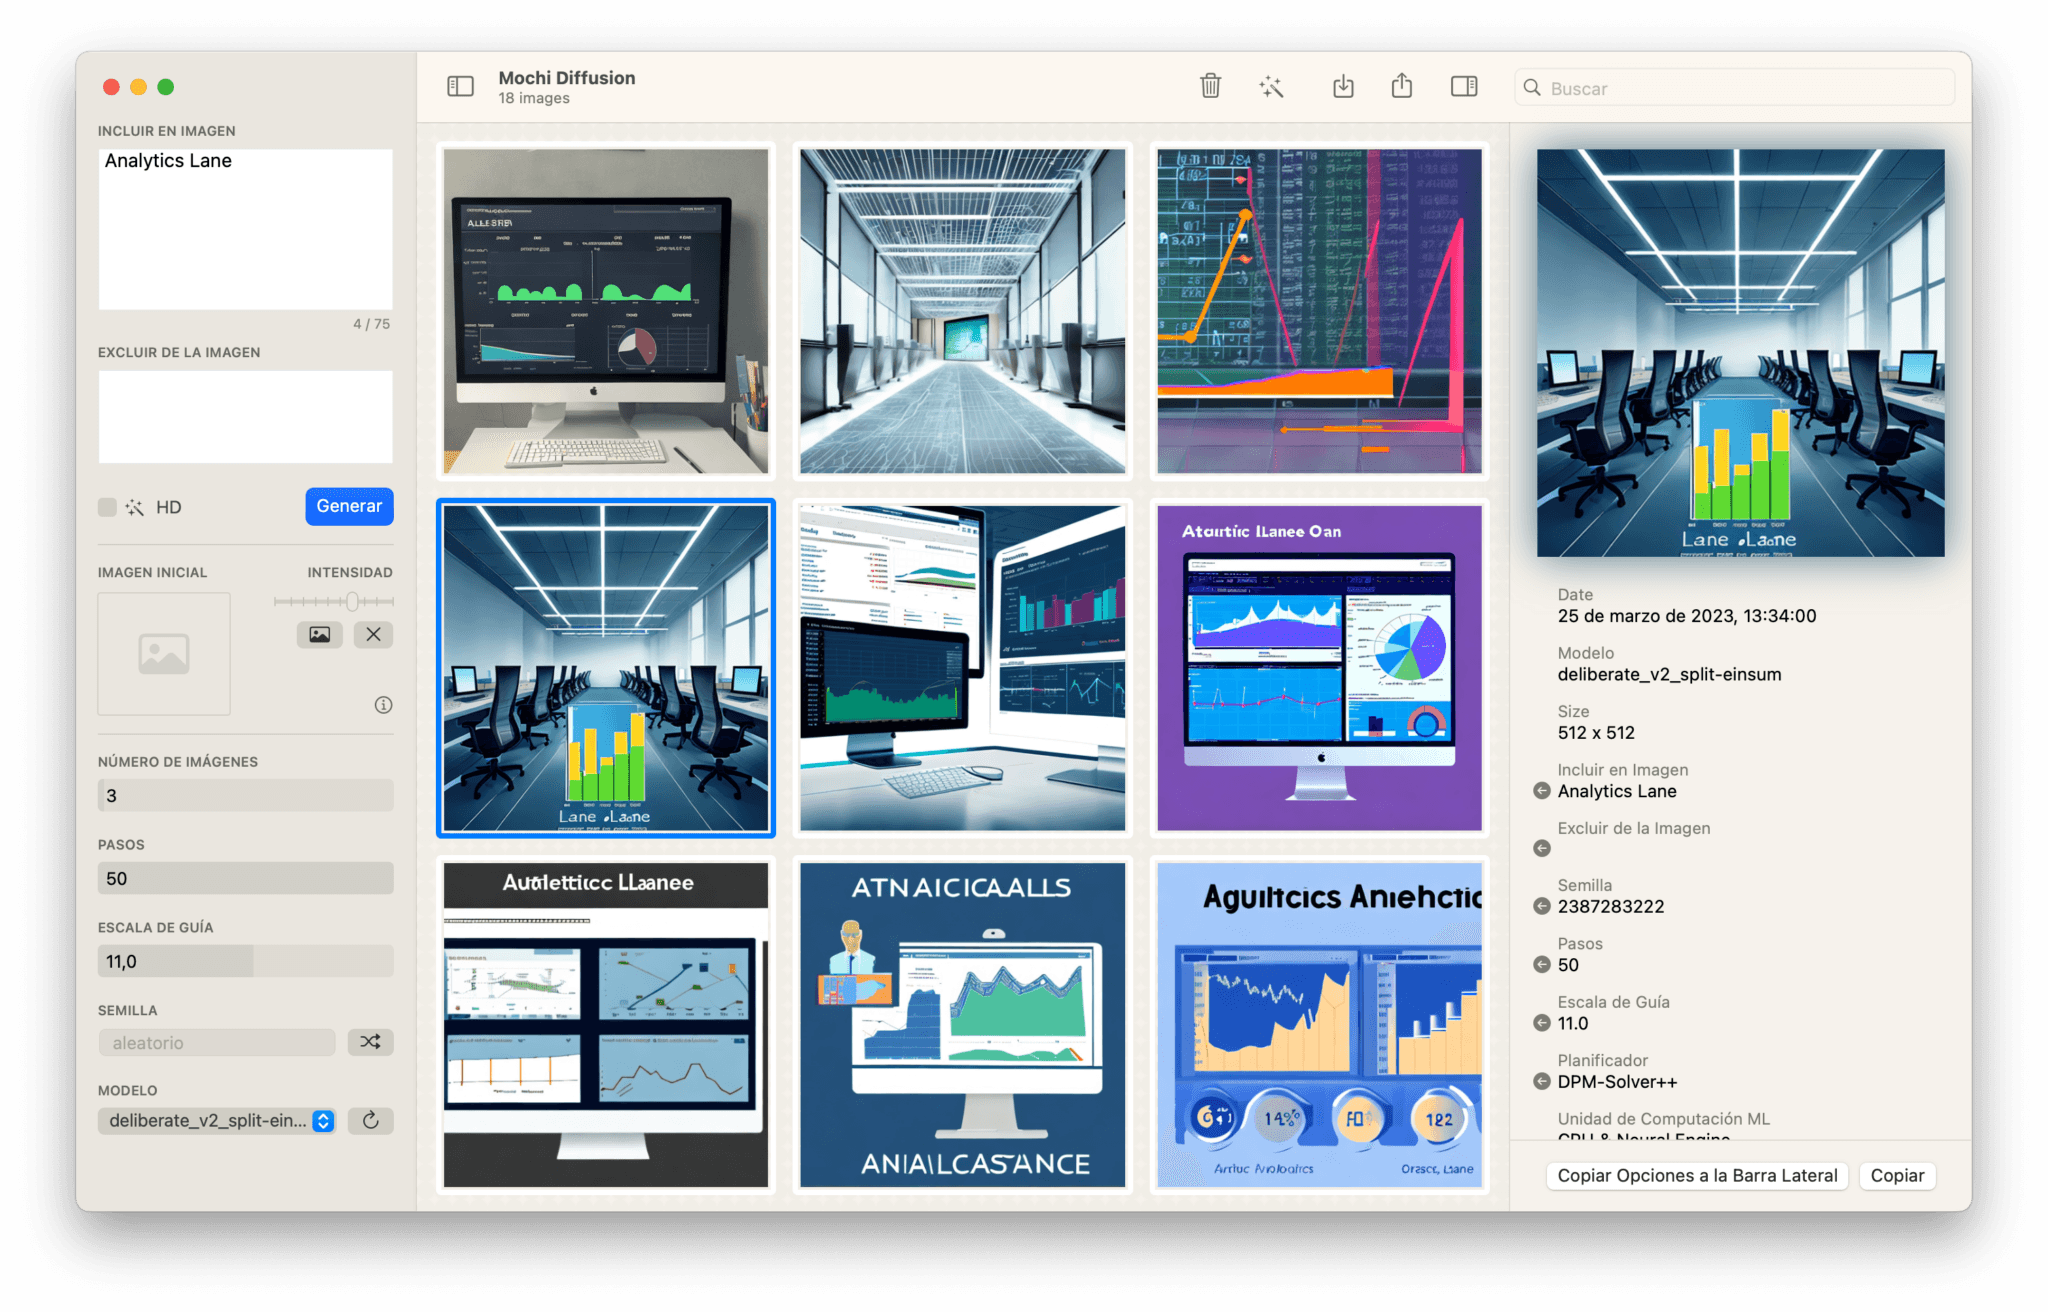Viewport: 2048px width, 1312px height.
Task: Click the Mochi Diffusion window title
Action: tap(567, 77)
